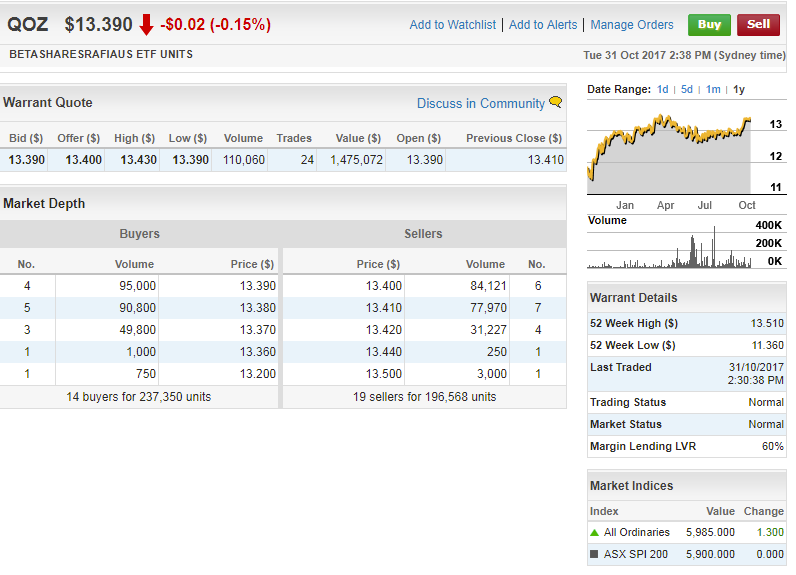Click the -$0.02 (-0.15%) price change
Viewport: 796px width, 575px height.
pyautogui.click(x=215, y=24)
